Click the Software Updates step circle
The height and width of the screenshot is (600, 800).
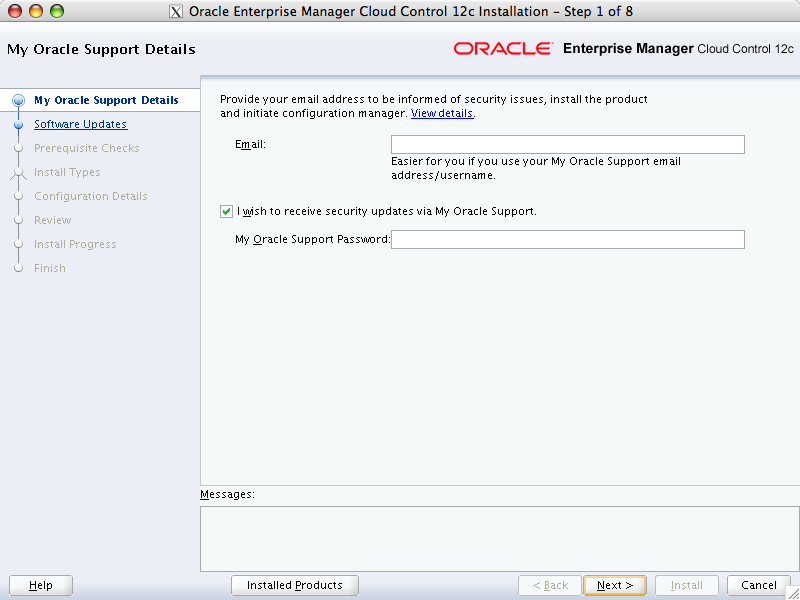pos(19,124)
